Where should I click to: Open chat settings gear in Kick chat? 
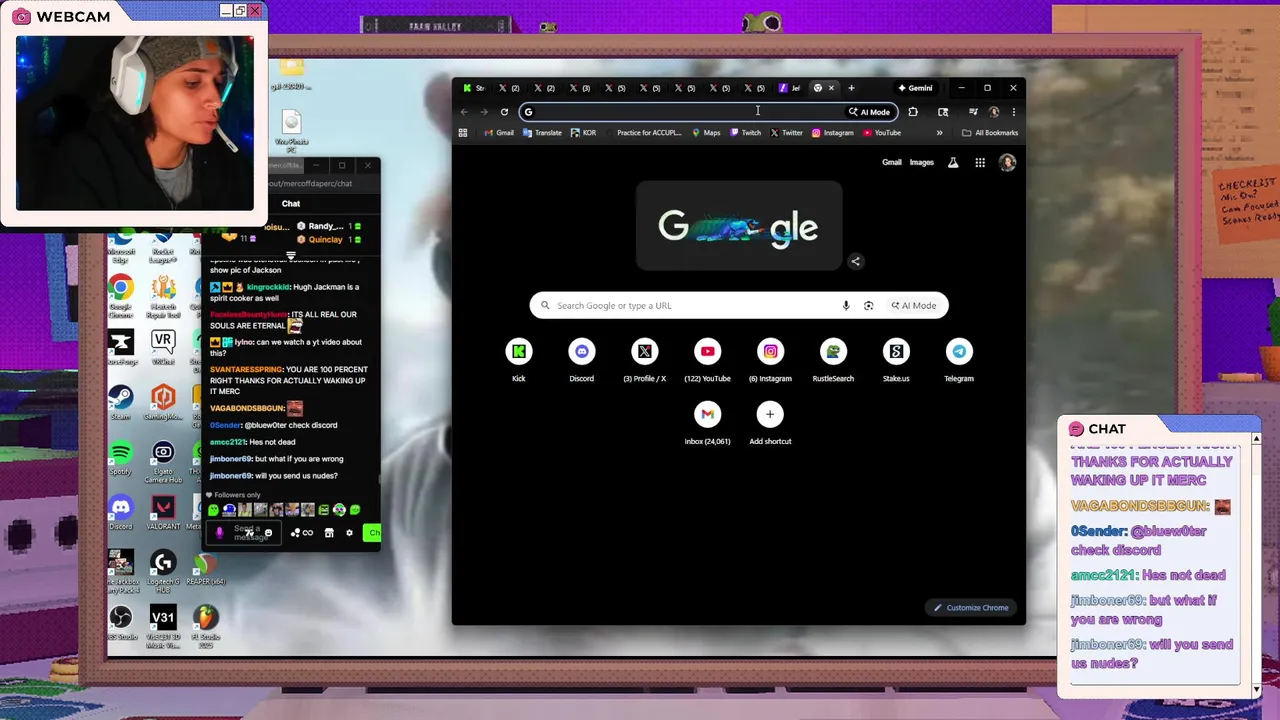coord(349,533)
